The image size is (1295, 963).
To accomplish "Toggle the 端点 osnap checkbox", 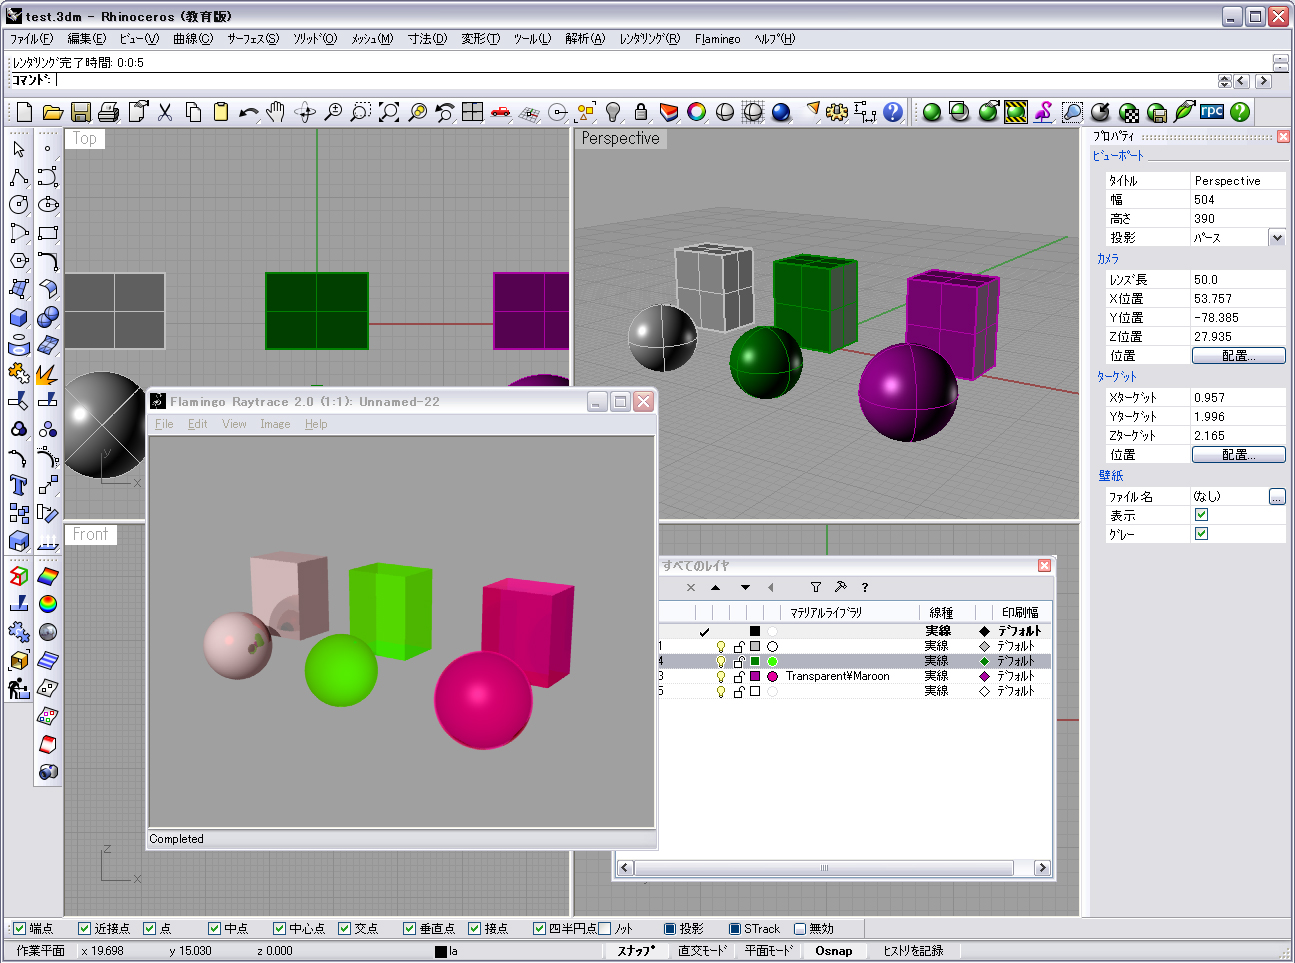I will pyautogui.click(x=19, y=929).
